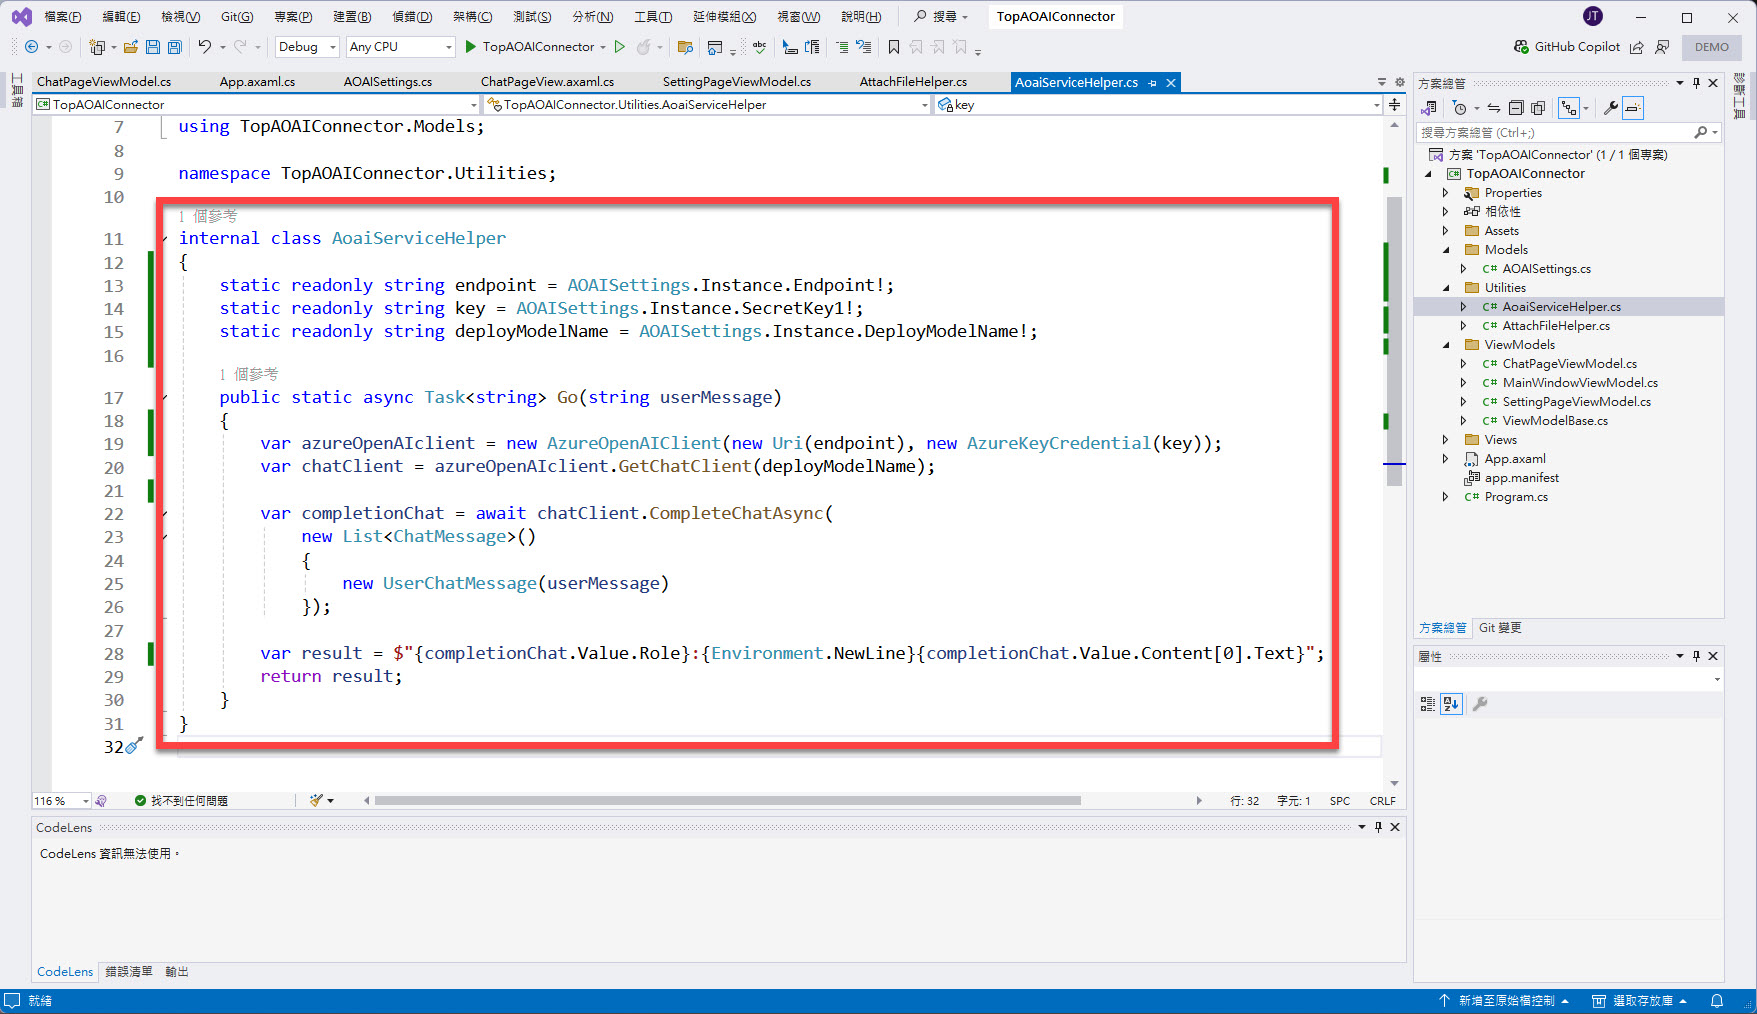Toggle the pin on the AoaiServiceHelper.cs tab
Image resolution: width=1757 pixels, height=1014 pixels.
point(1153,83)
